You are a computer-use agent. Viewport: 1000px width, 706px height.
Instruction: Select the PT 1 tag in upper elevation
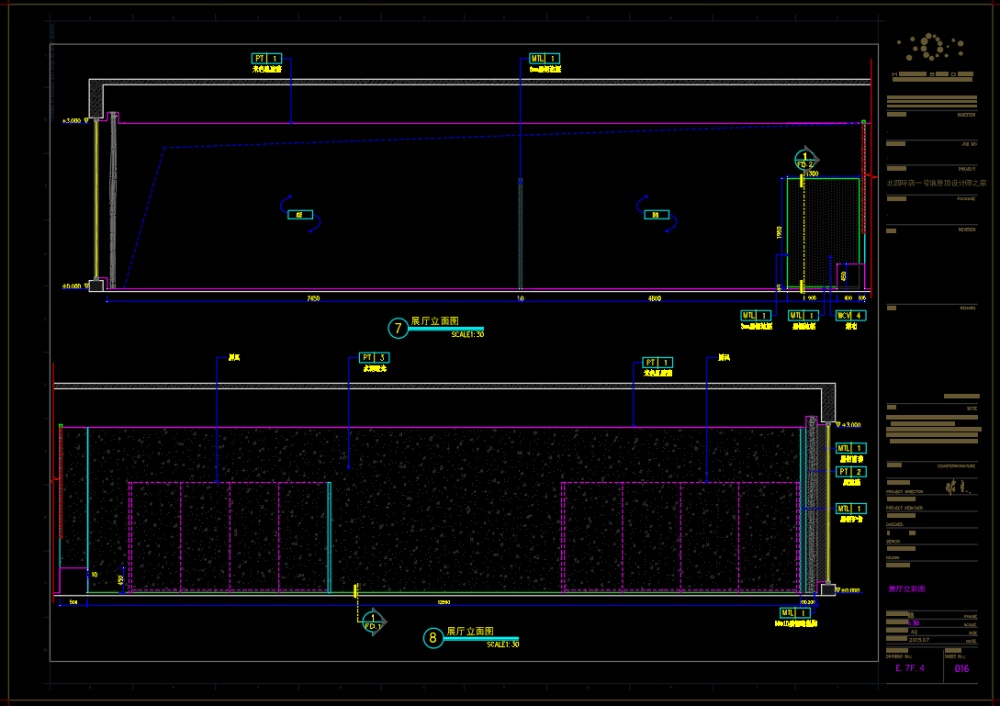pyautogui.click(x=267, y=59)
